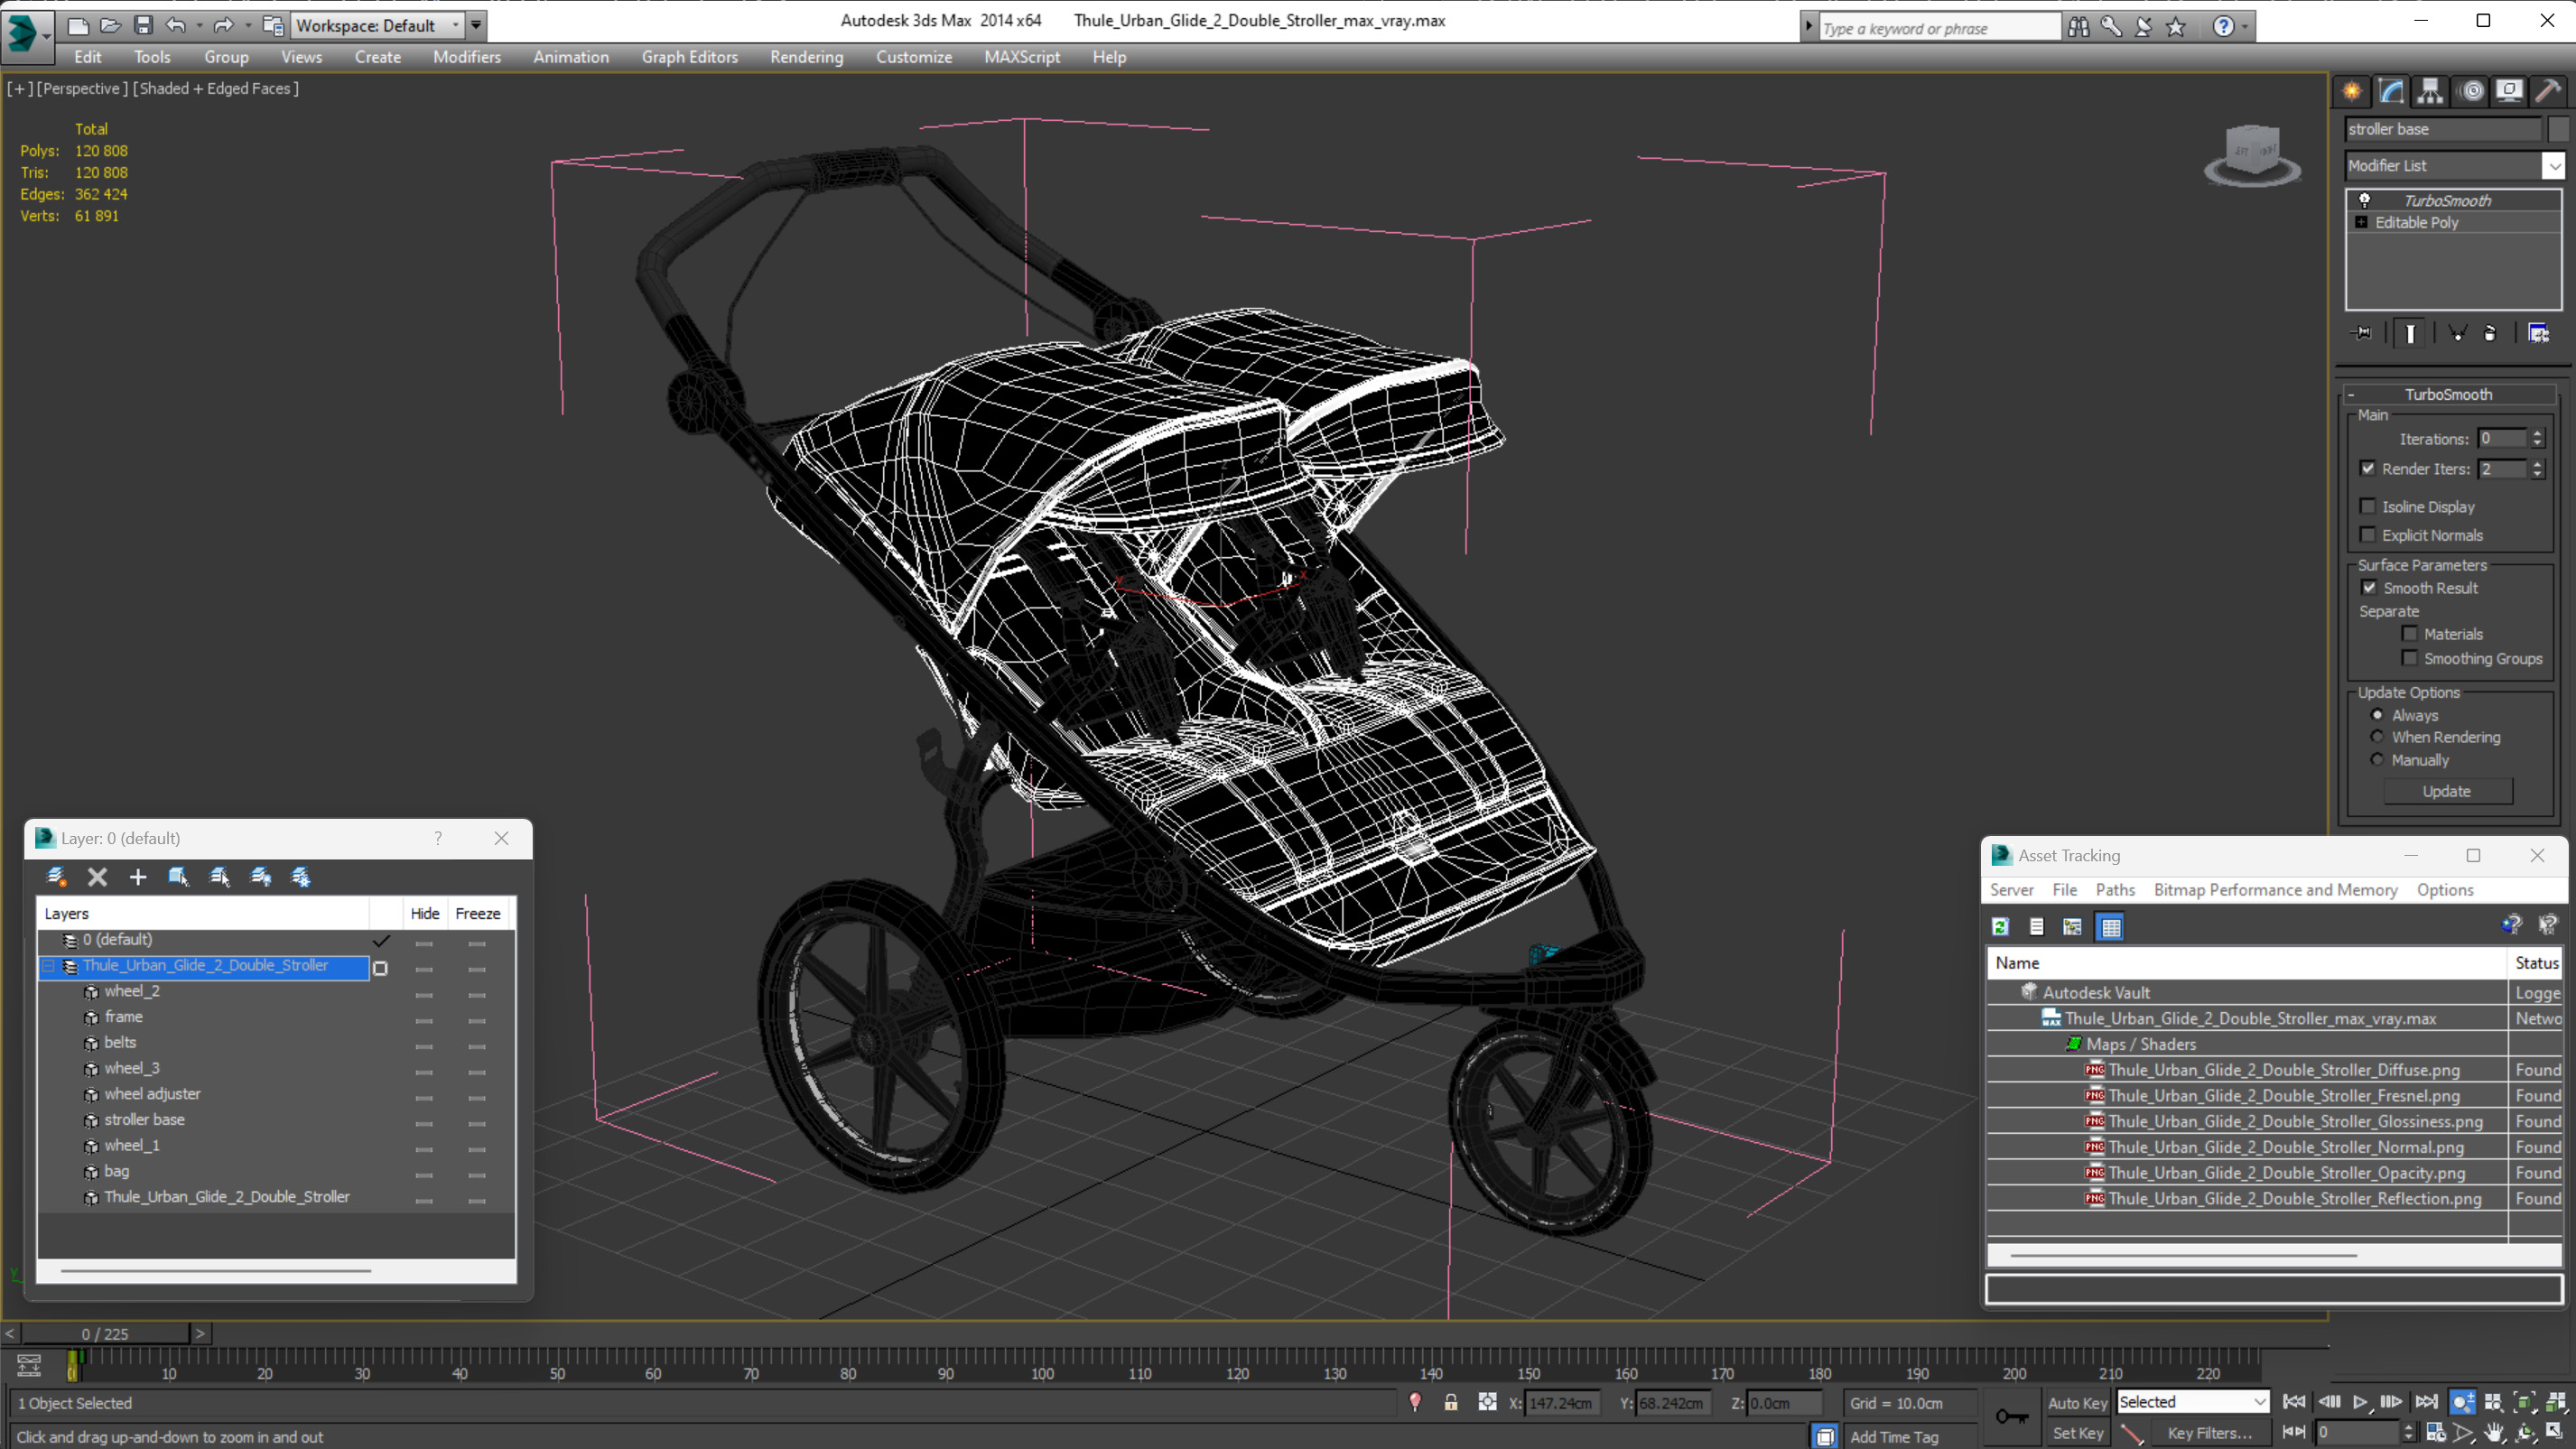
Task: Click Create New Layer icon in Layer dialog
Action: coord(57,877)
